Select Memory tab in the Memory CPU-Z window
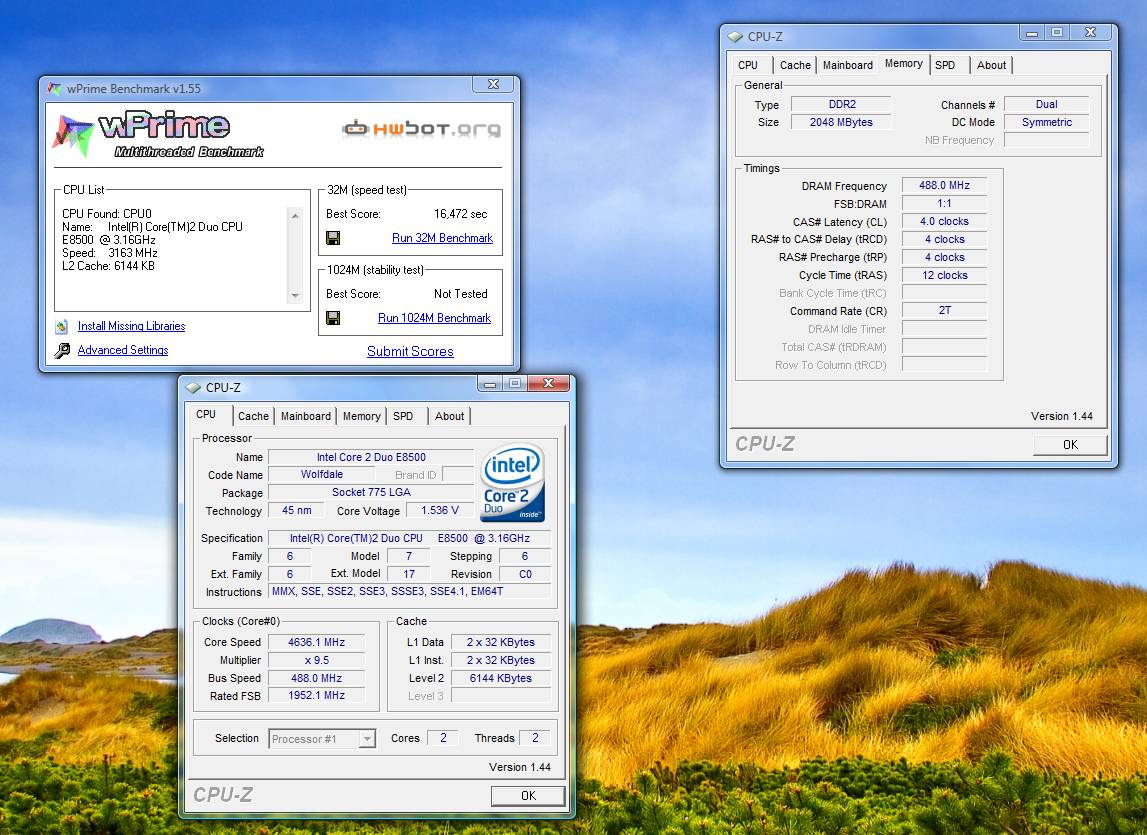The width and height of the screenshot is (1147, 835). coord(903,63)
